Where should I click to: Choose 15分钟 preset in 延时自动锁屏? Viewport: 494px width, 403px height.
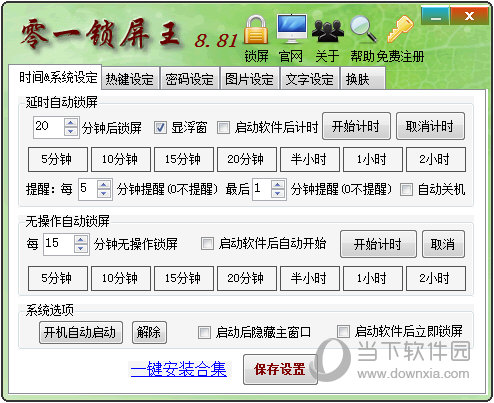click(184, 159)
